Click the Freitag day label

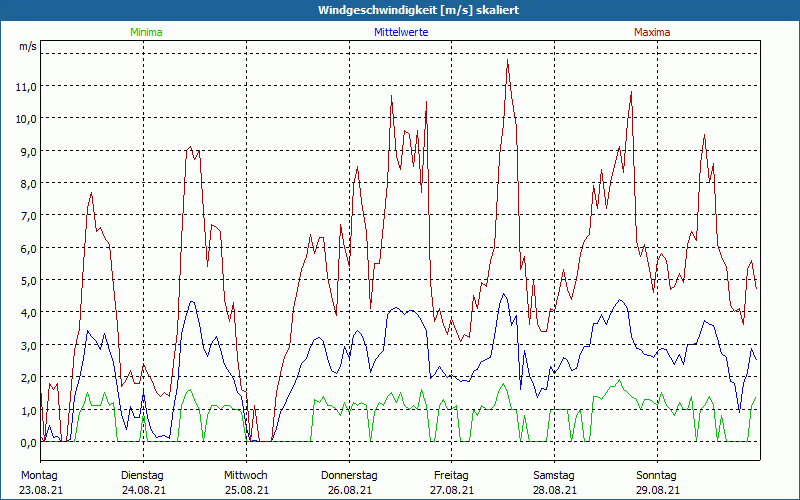tap(451, 476)
